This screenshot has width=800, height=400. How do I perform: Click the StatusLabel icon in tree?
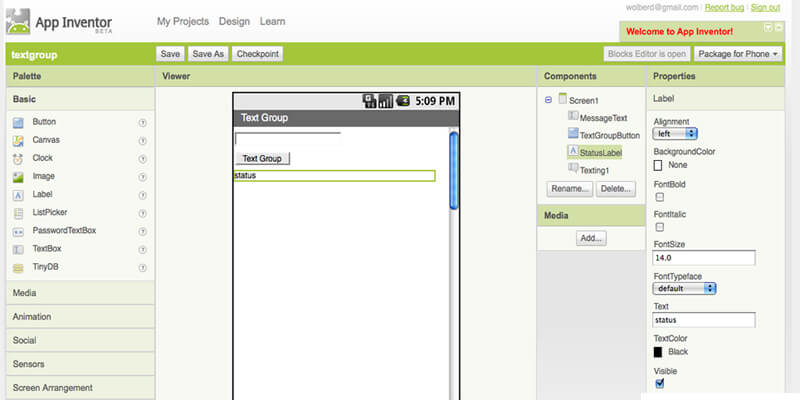573,151
